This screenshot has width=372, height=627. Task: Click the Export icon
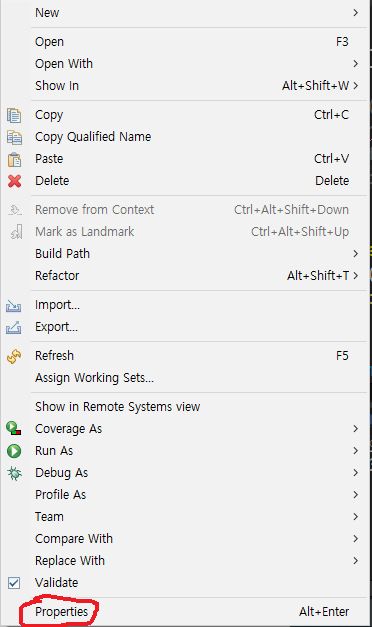pos(14,327)
